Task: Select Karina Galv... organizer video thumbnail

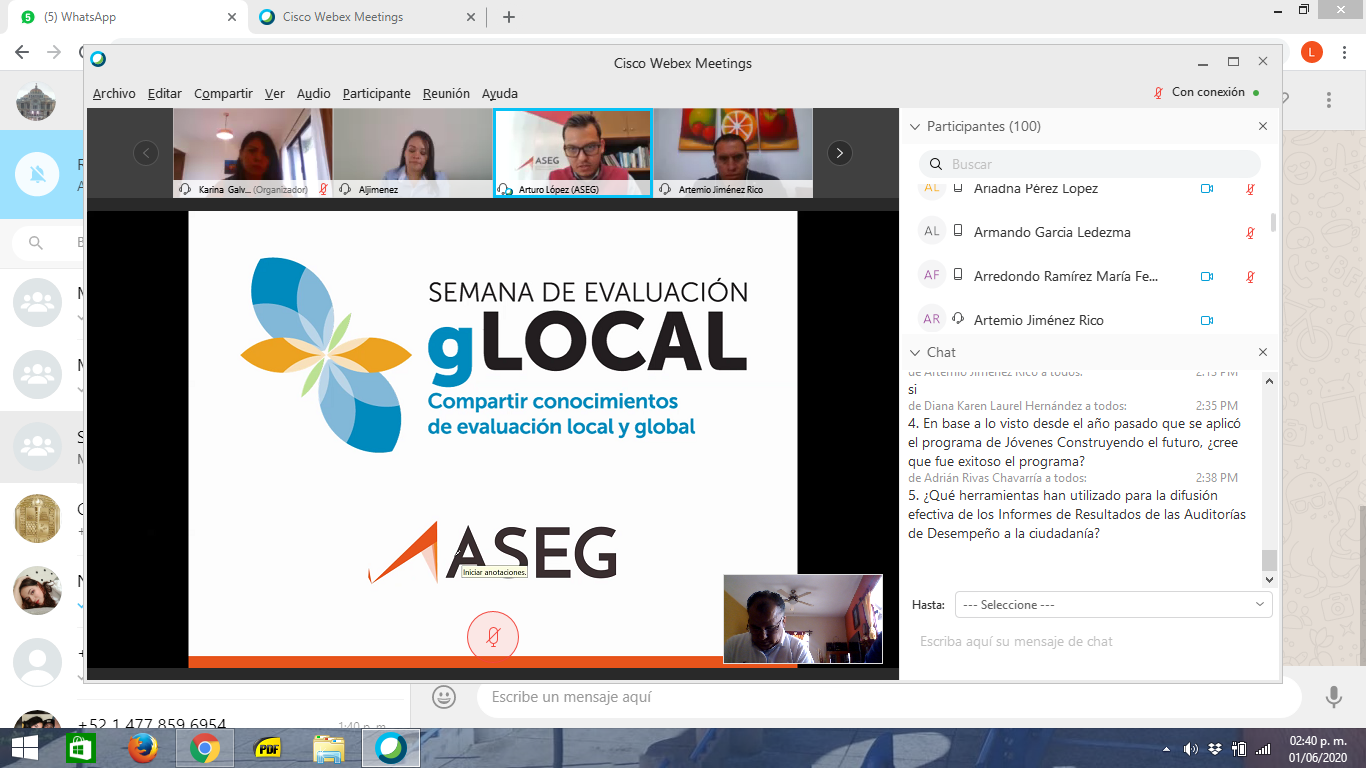Action: tap(252, 153)
